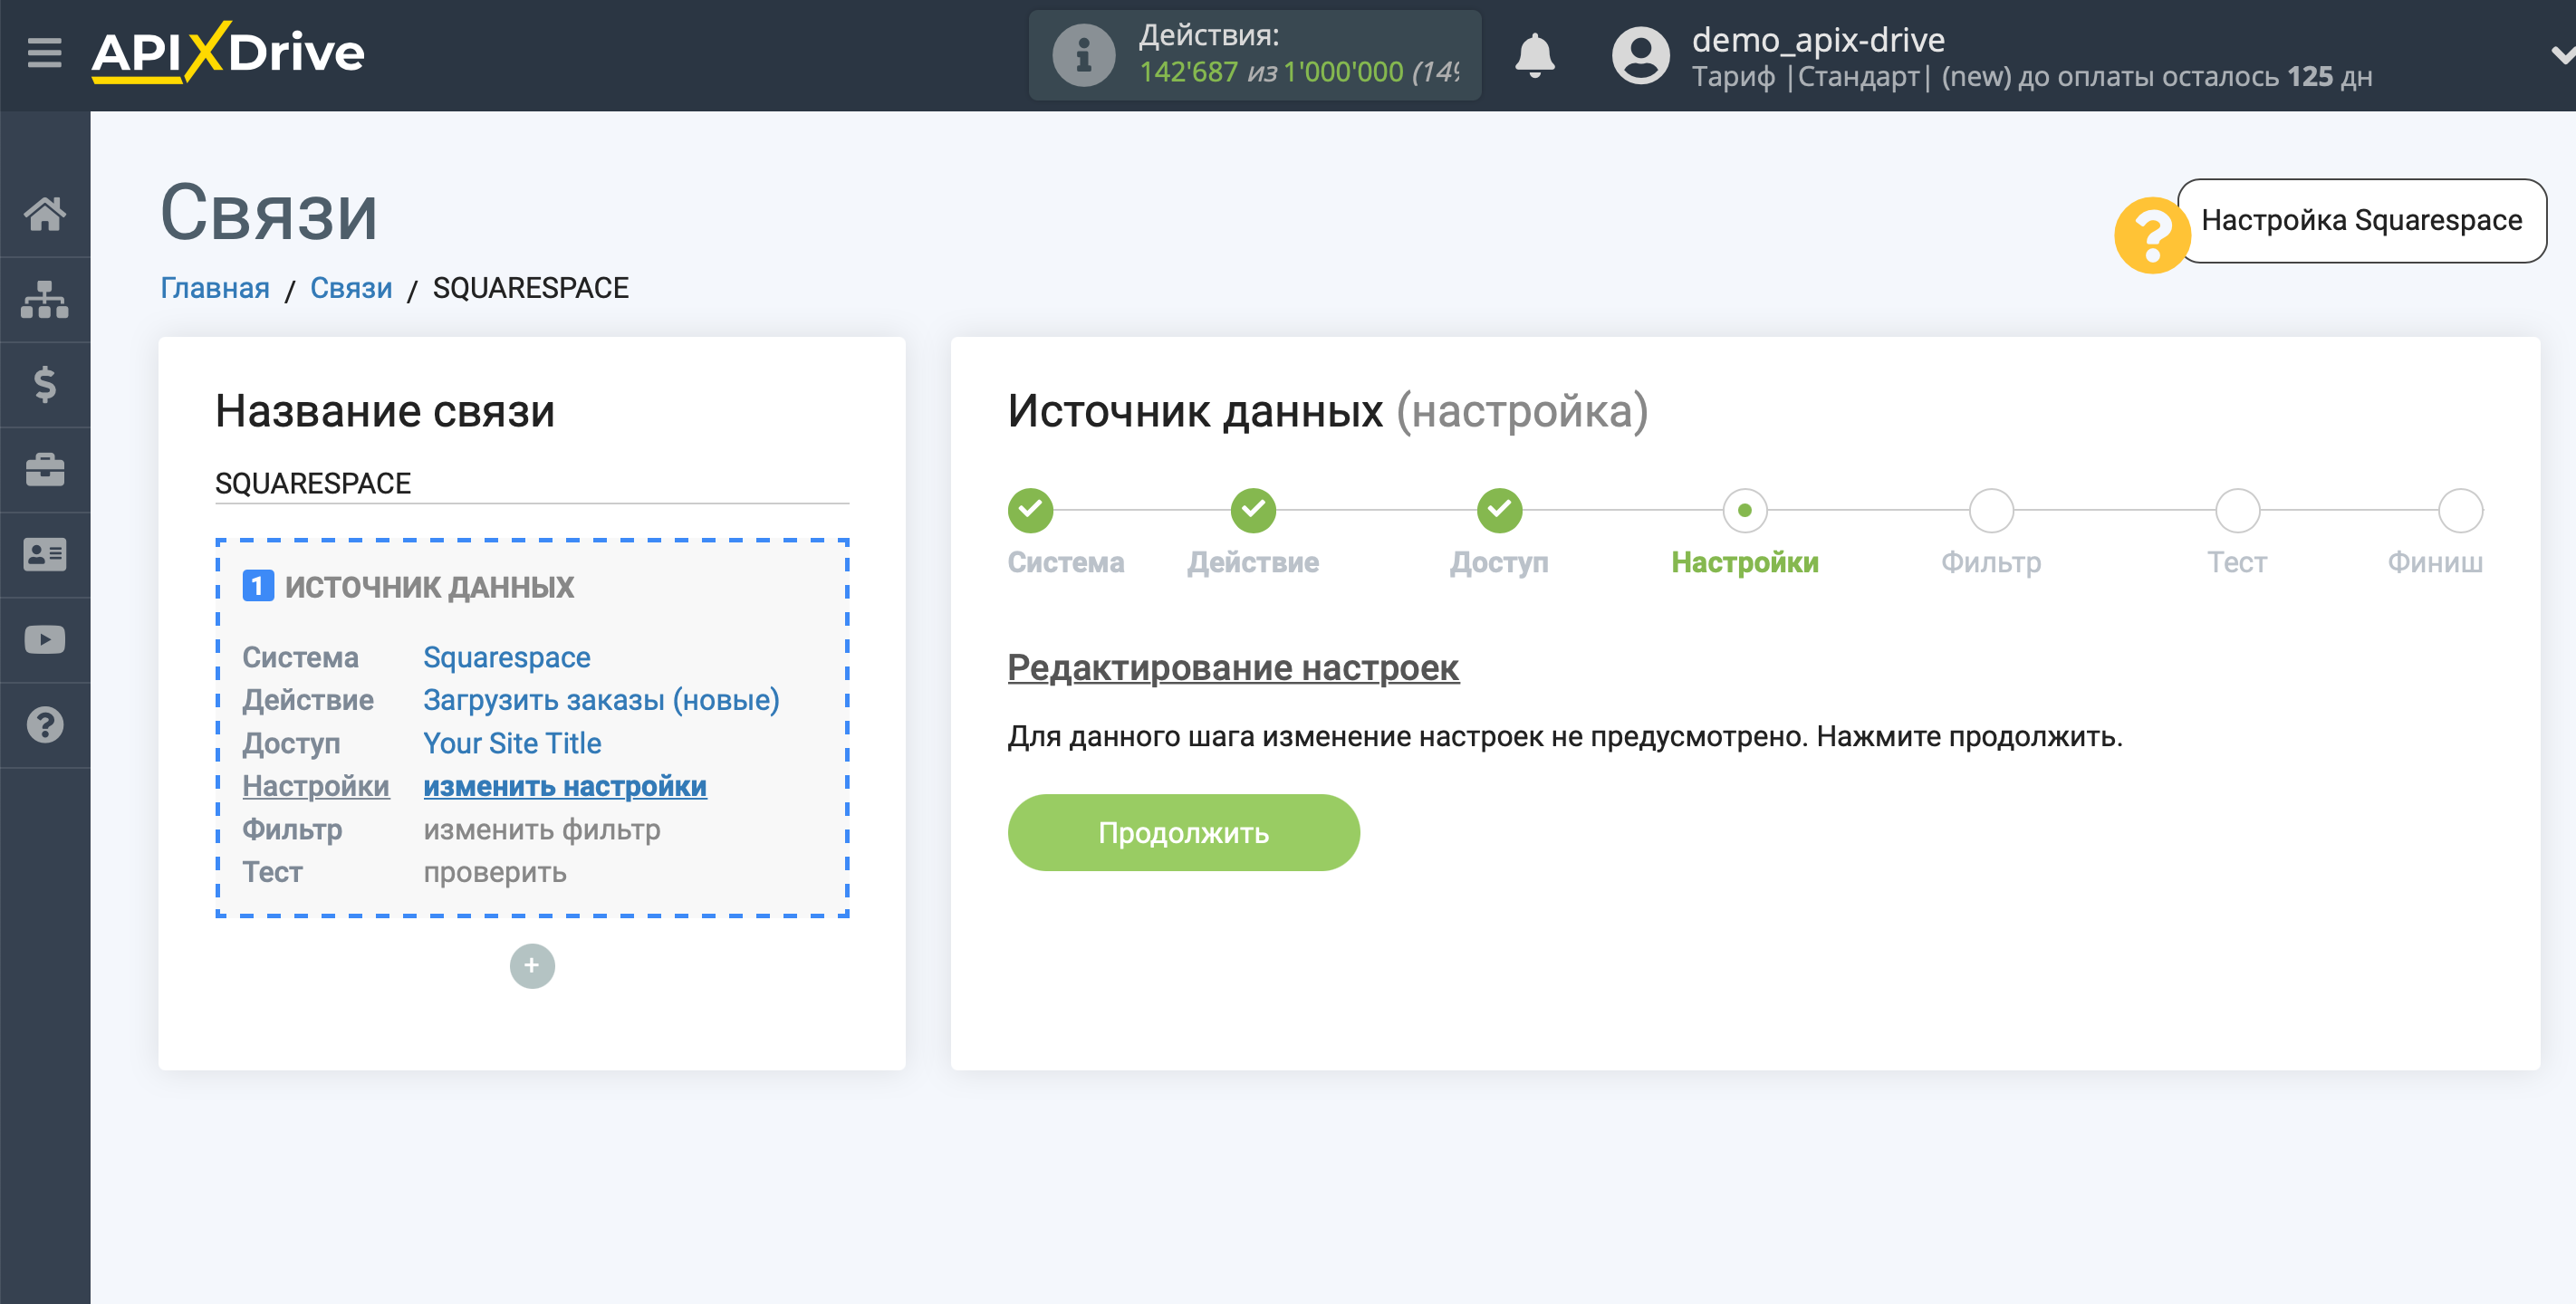Click изменить фильтр text
Viewport: 2576px width, 1304px height.
pyautogui.click(x=542, y=830)
